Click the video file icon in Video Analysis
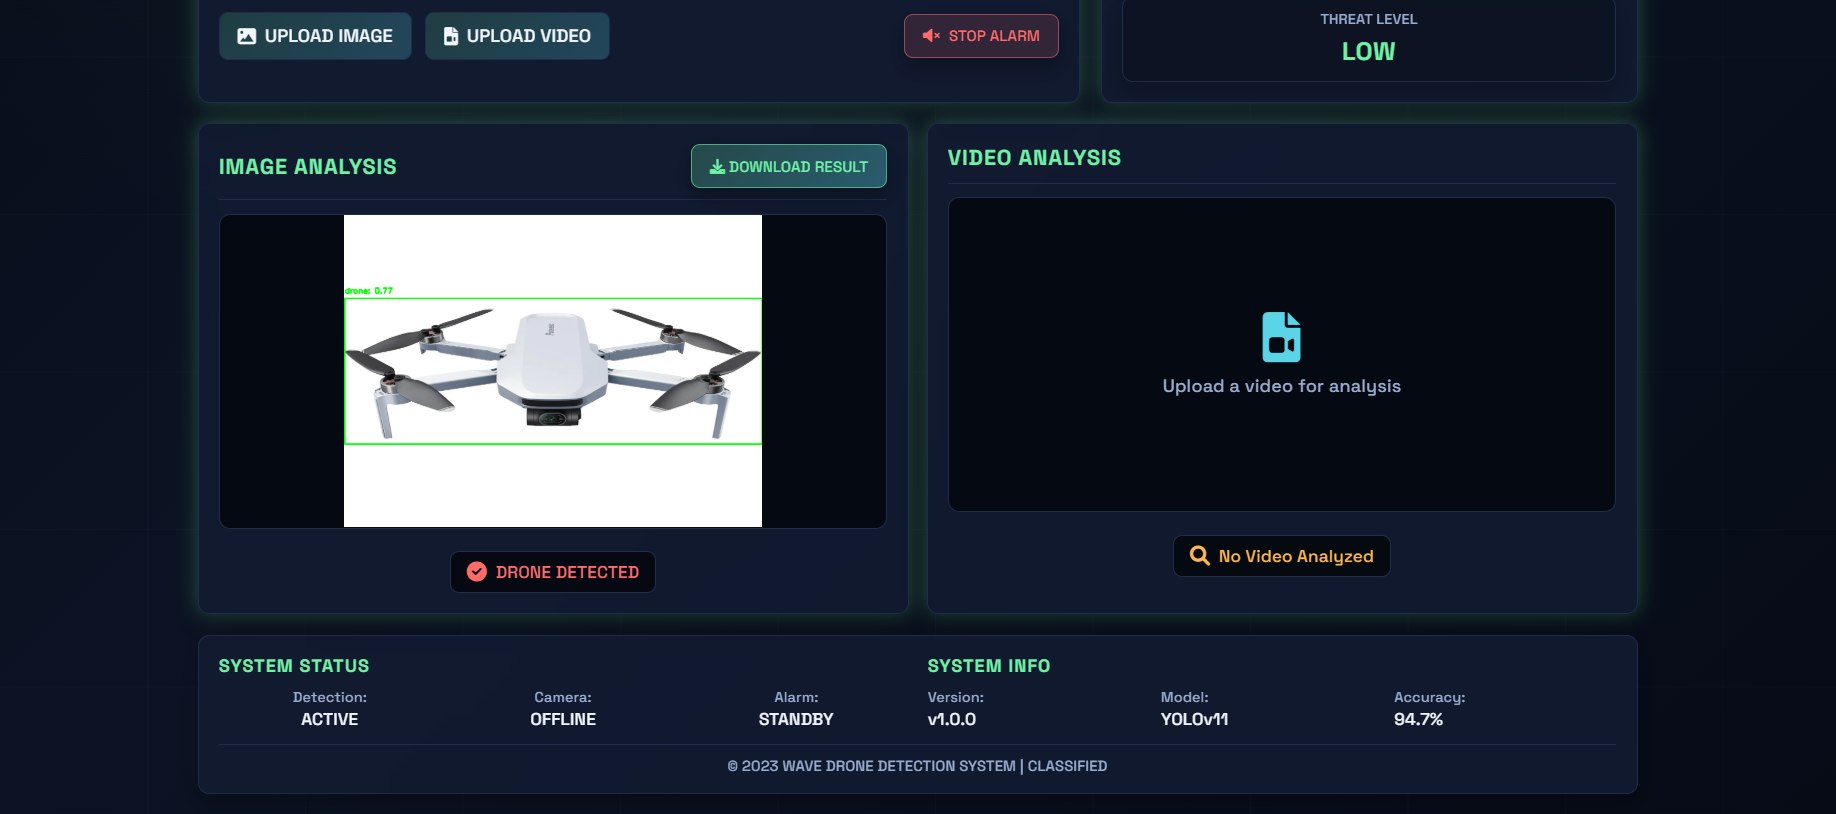This screenshot has width=1836, height=814. (1281, 337)
